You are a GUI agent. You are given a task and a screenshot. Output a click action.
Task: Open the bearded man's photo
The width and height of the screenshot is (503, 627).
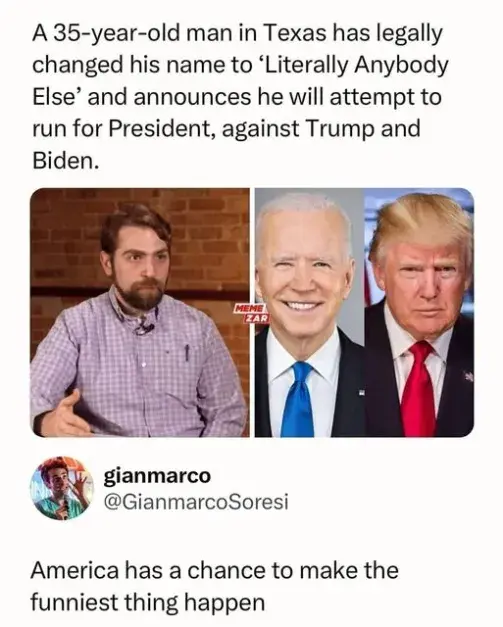coord(140,312)
